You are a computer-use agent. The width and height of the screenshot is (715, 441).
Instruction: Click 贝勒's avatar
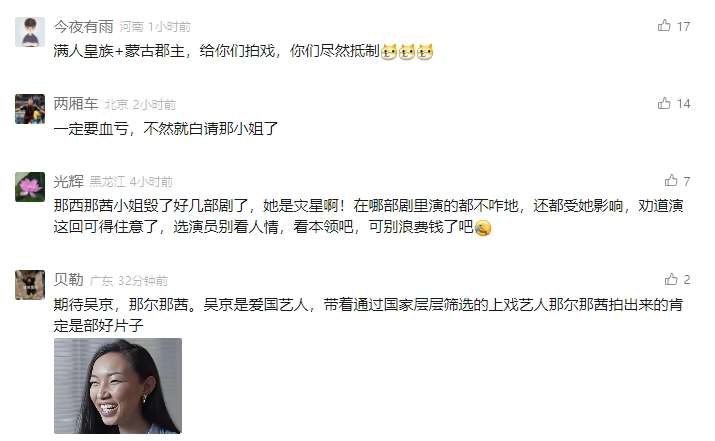pyautogui.click(x=30, y=285)
